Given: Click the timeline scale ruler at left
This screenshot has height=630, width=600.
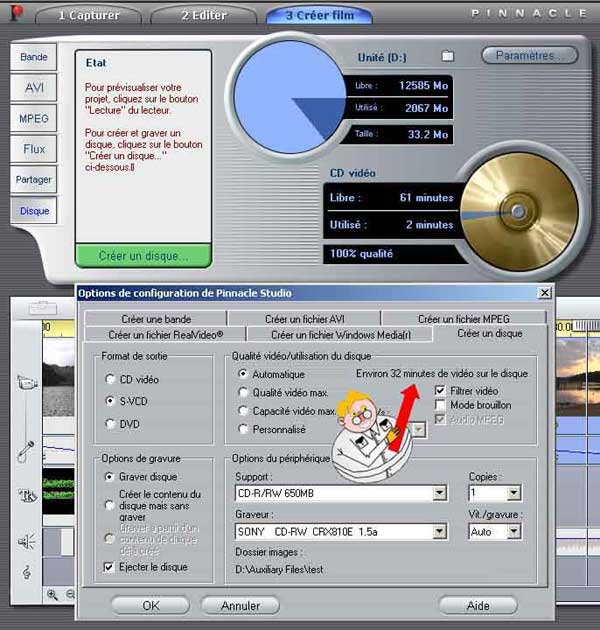Looking at the screenshot, I should (x=58, y=328).
